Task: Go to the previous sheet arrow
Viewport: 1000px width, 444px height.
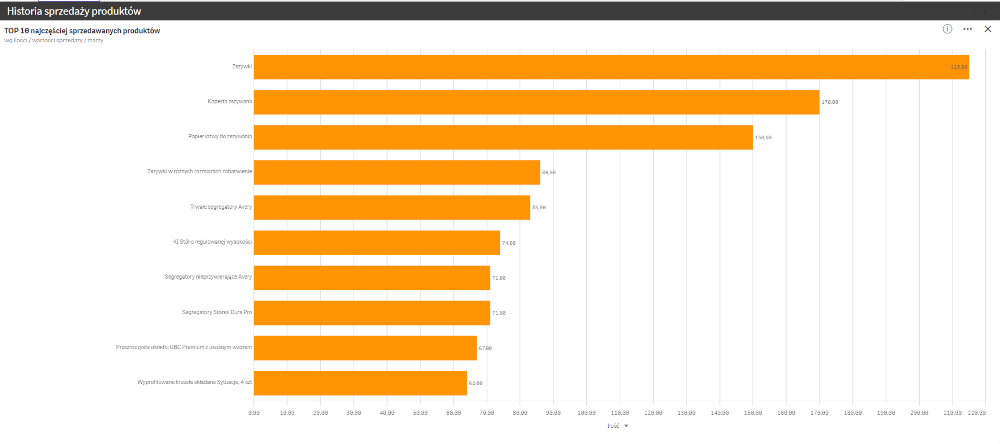Action: point(970,11)
